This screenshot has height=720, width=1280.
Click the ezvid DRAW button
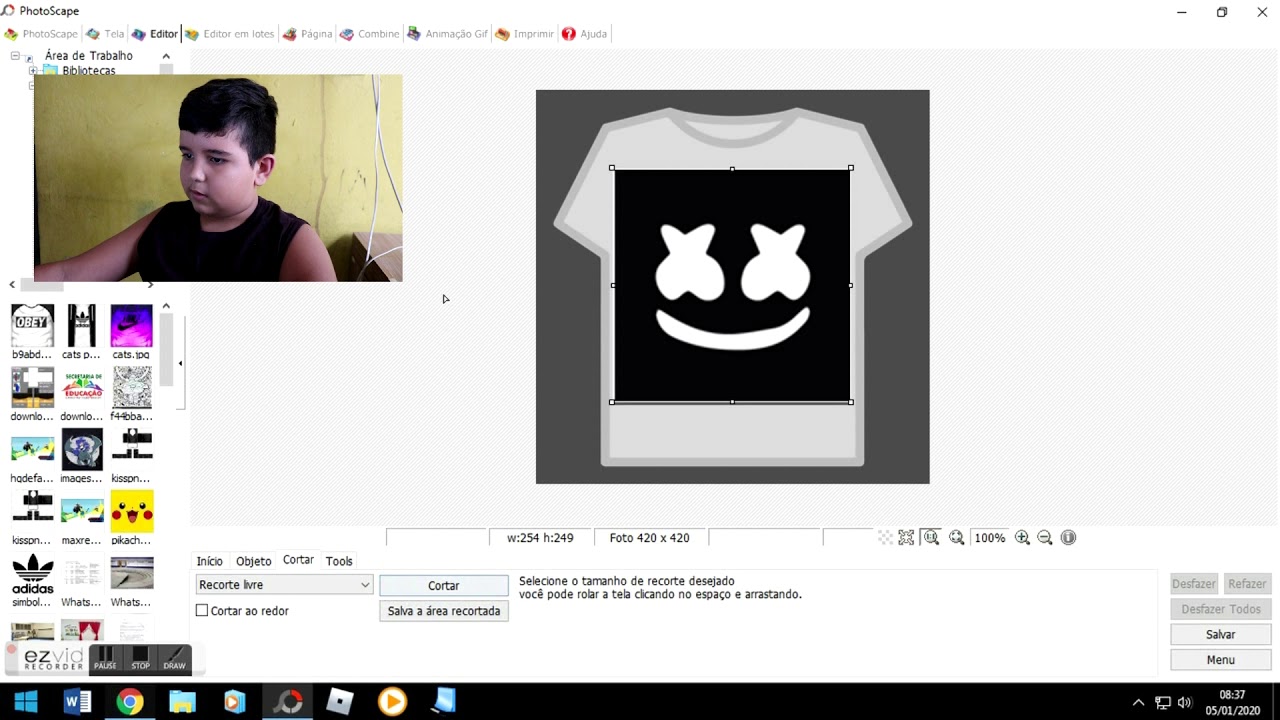[174, 659]
